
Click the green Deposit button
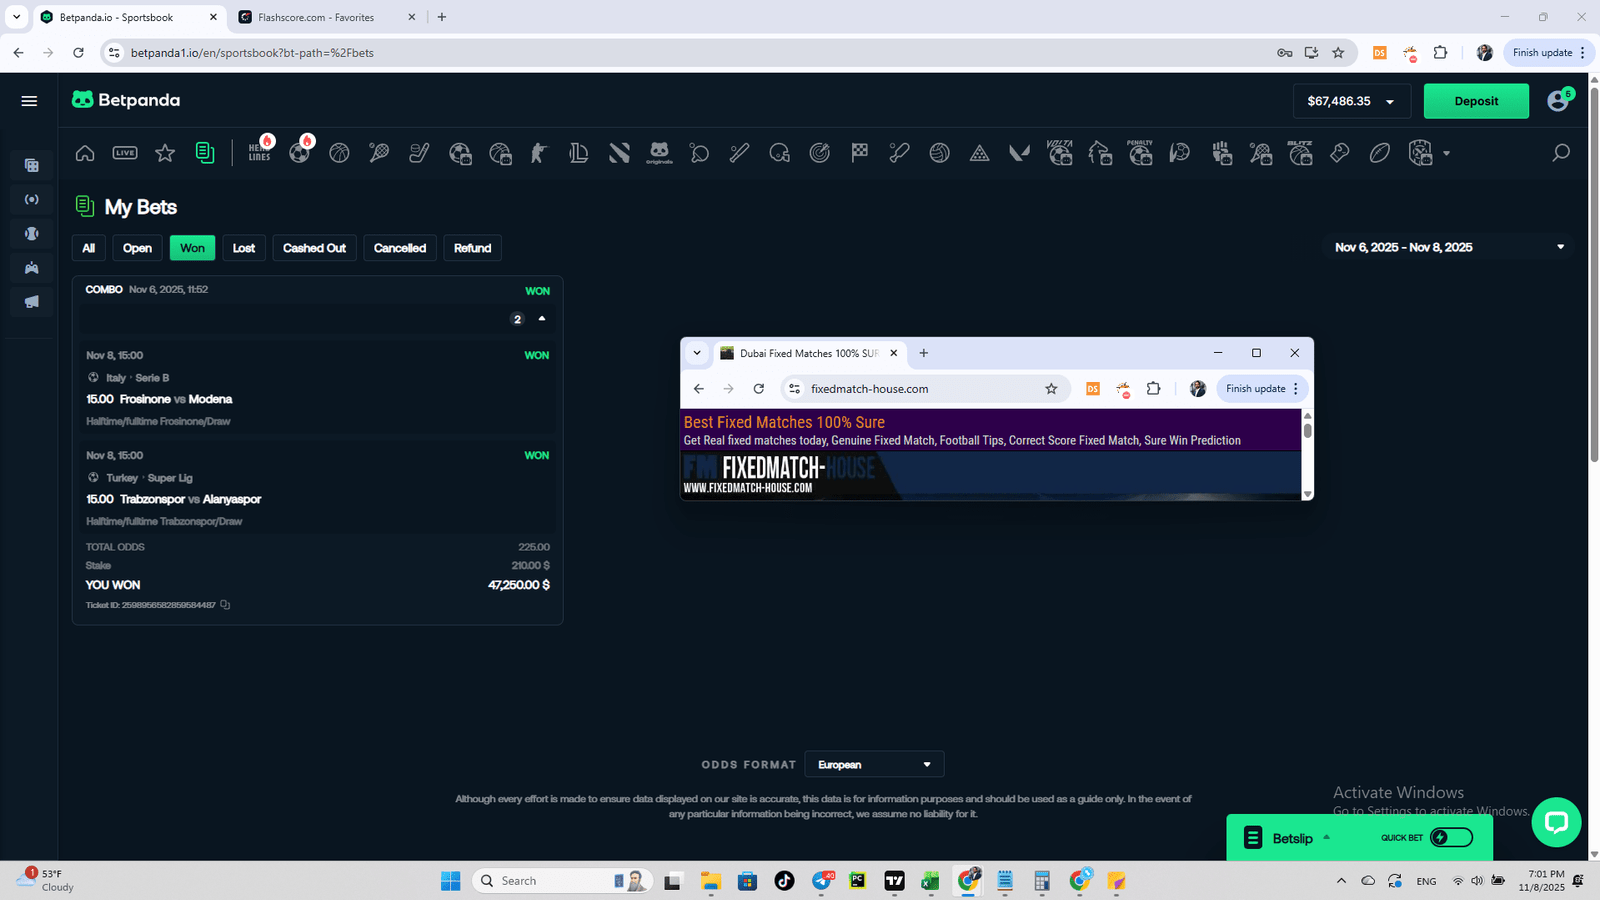pos(1476,101)
